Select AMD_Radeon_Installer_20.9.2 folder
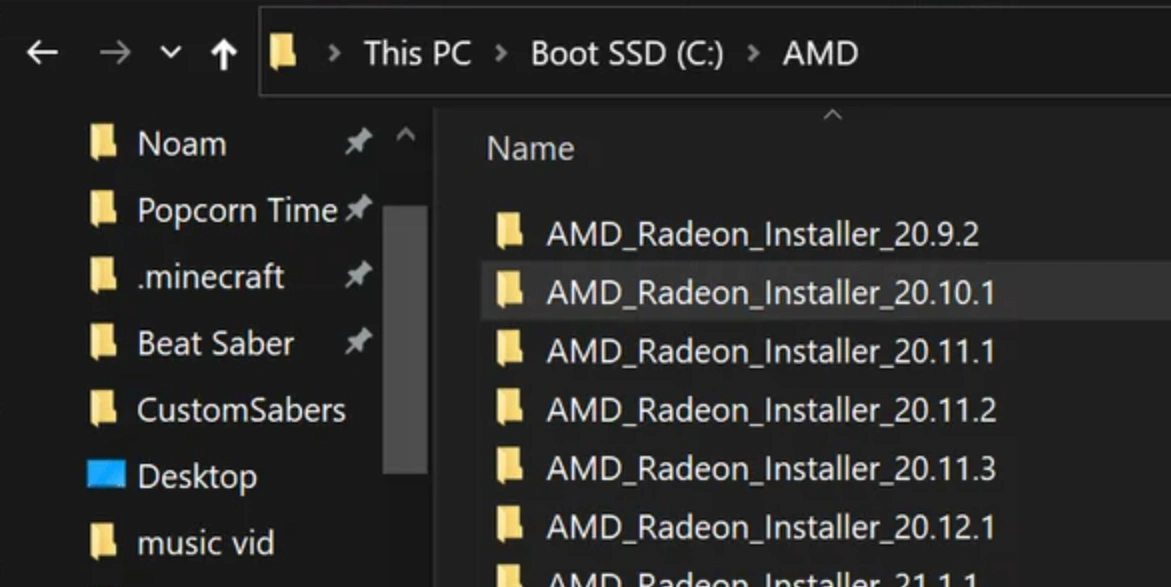Image resolution: width=1171 pixels, height=587 pixels. [x=762, y=234]
